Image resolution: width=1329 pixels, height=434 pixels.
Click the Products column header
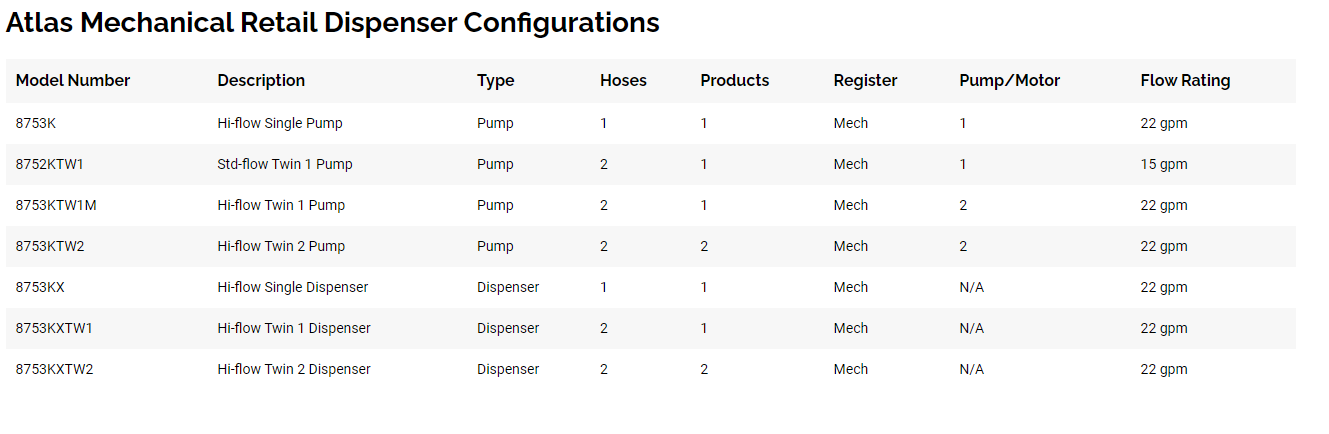735,81
